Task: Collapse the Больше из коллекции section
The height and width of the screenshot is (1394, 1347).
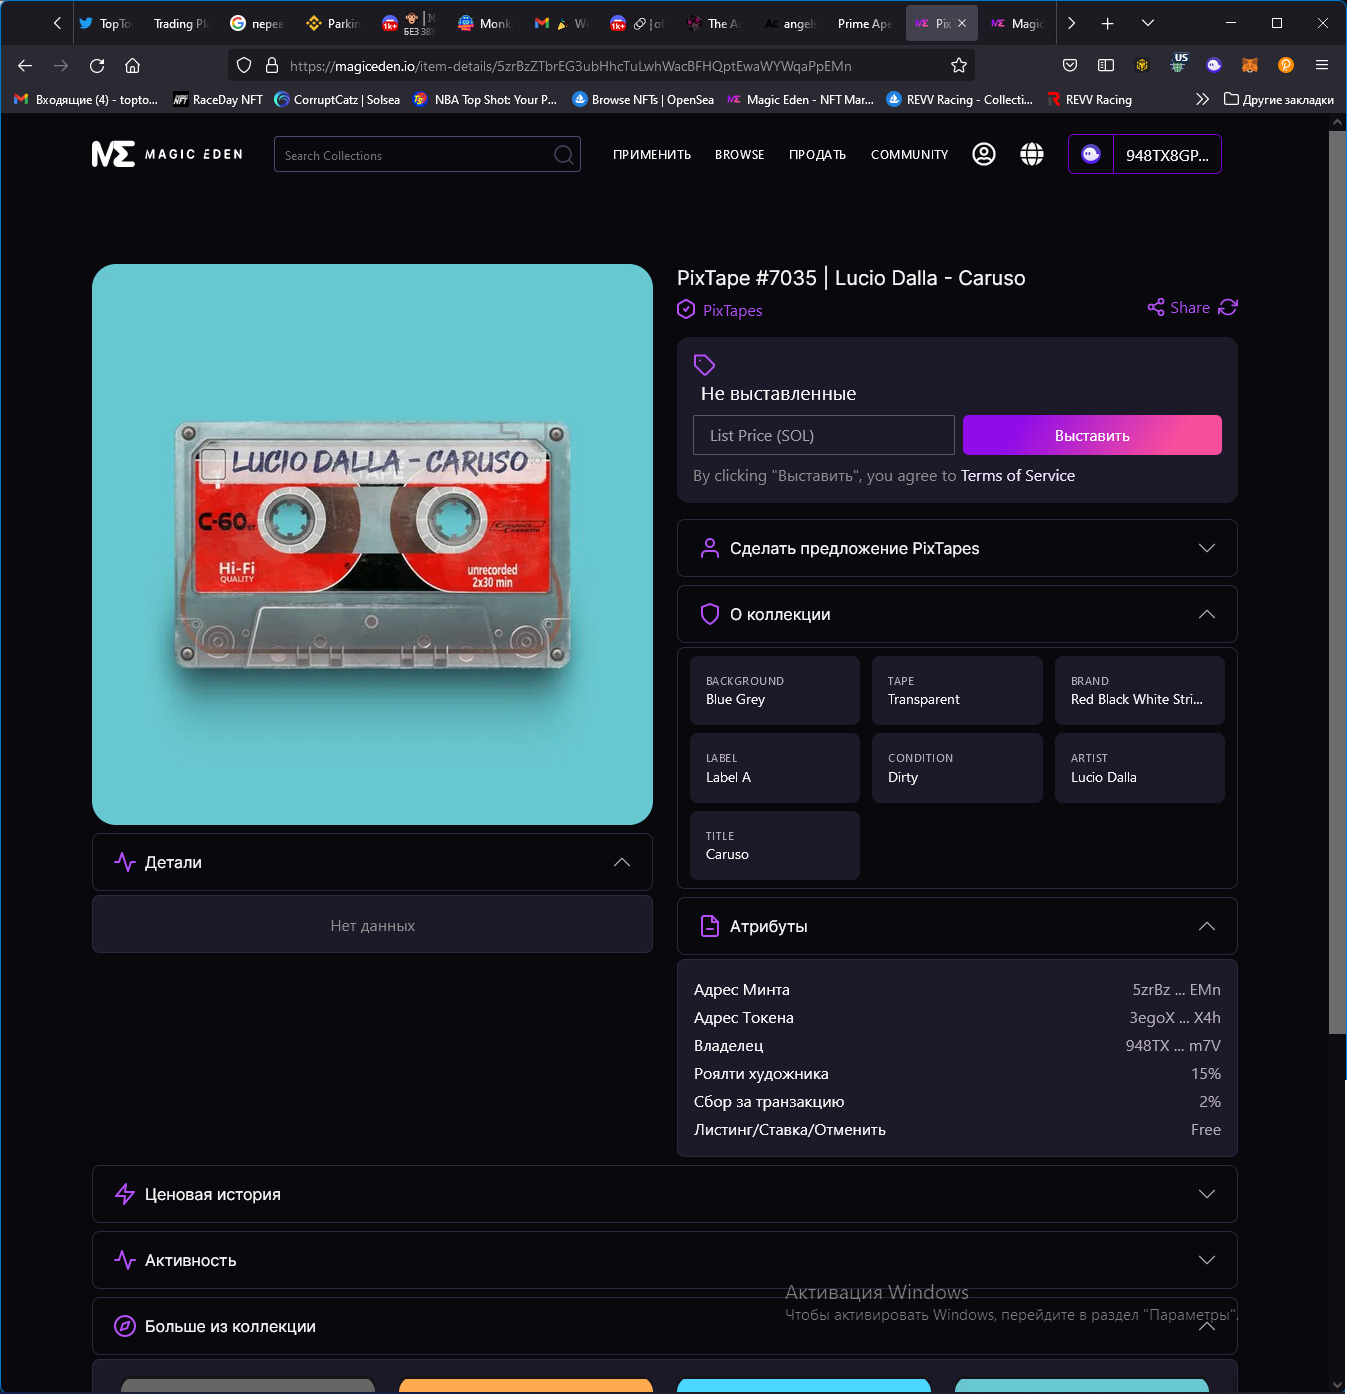Action: (x=665, y=1326)
